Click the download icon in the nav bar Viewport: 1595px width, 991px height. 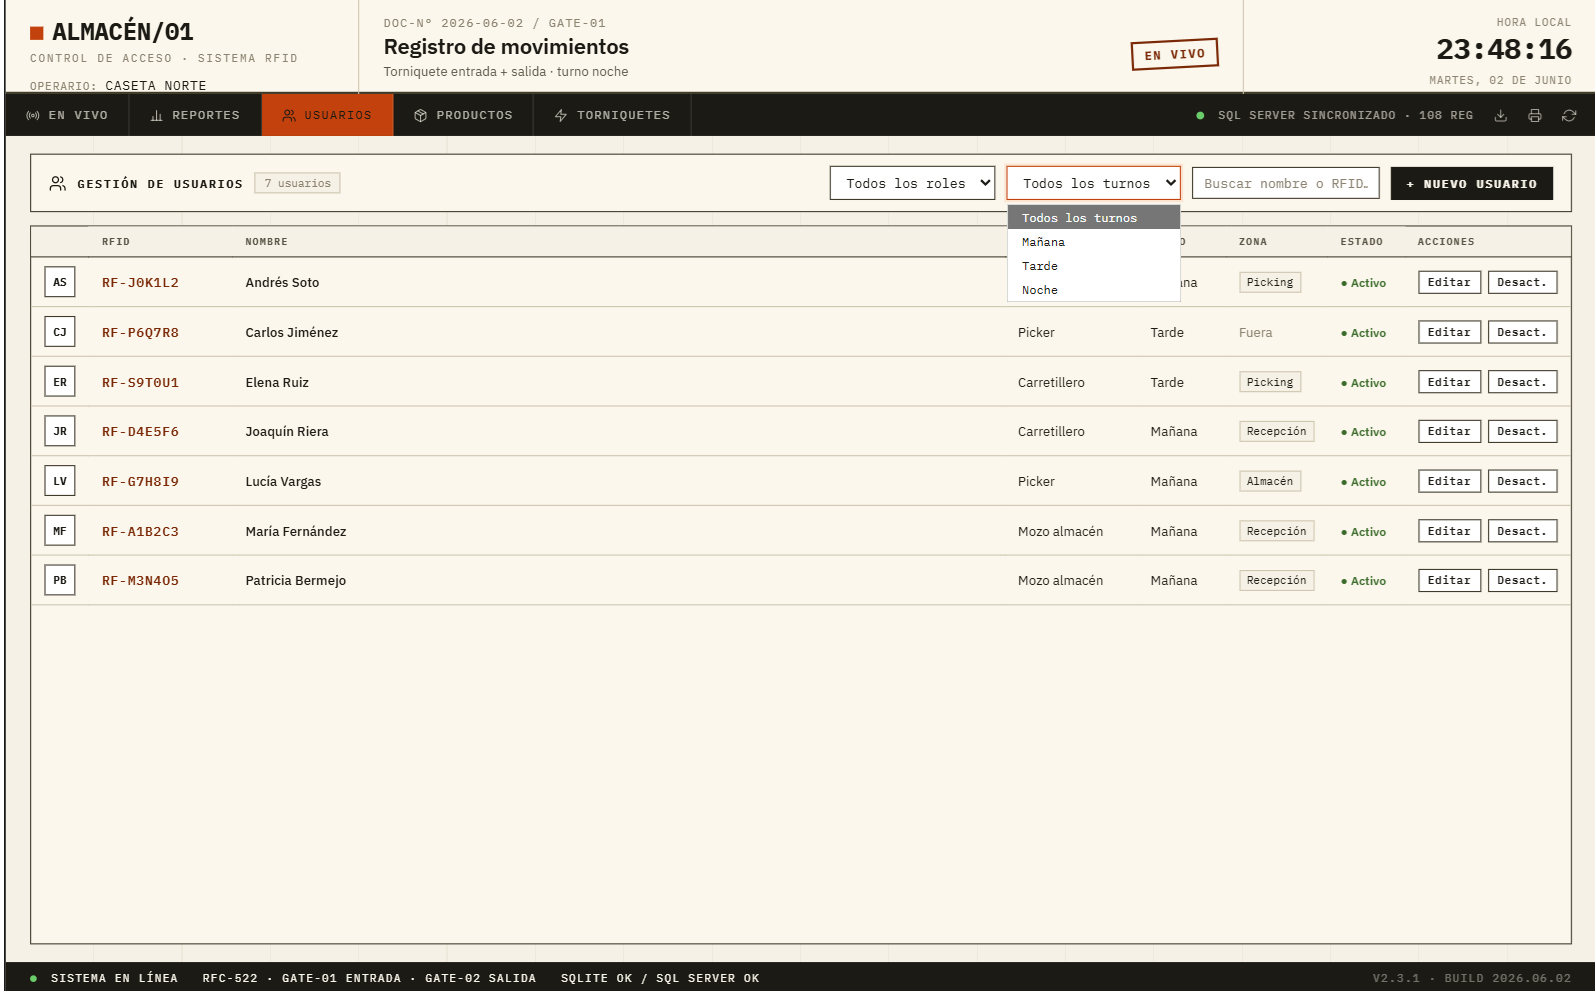[1500, 116]
